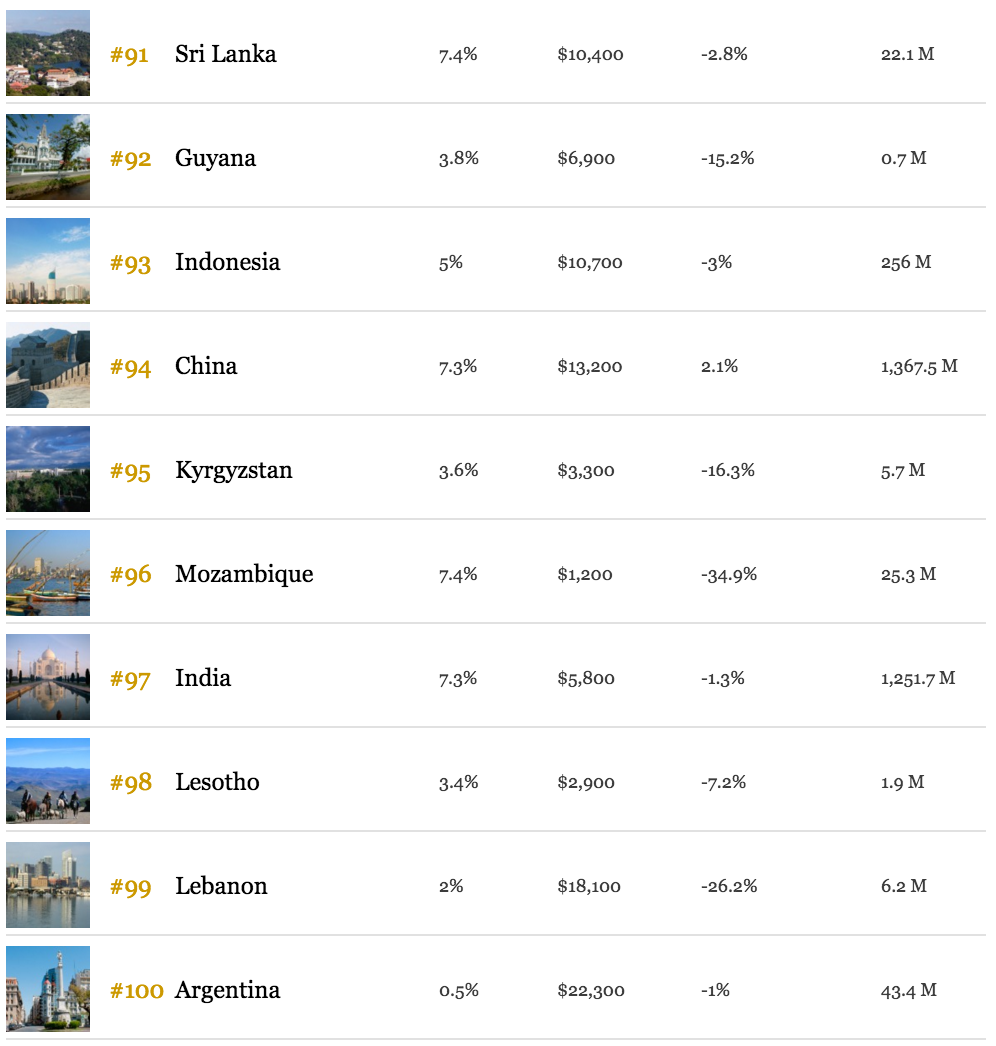Open the Sri Lanka country link
Image resolution: width=996 pixels, height=1046 pixels.
(225, 54)
